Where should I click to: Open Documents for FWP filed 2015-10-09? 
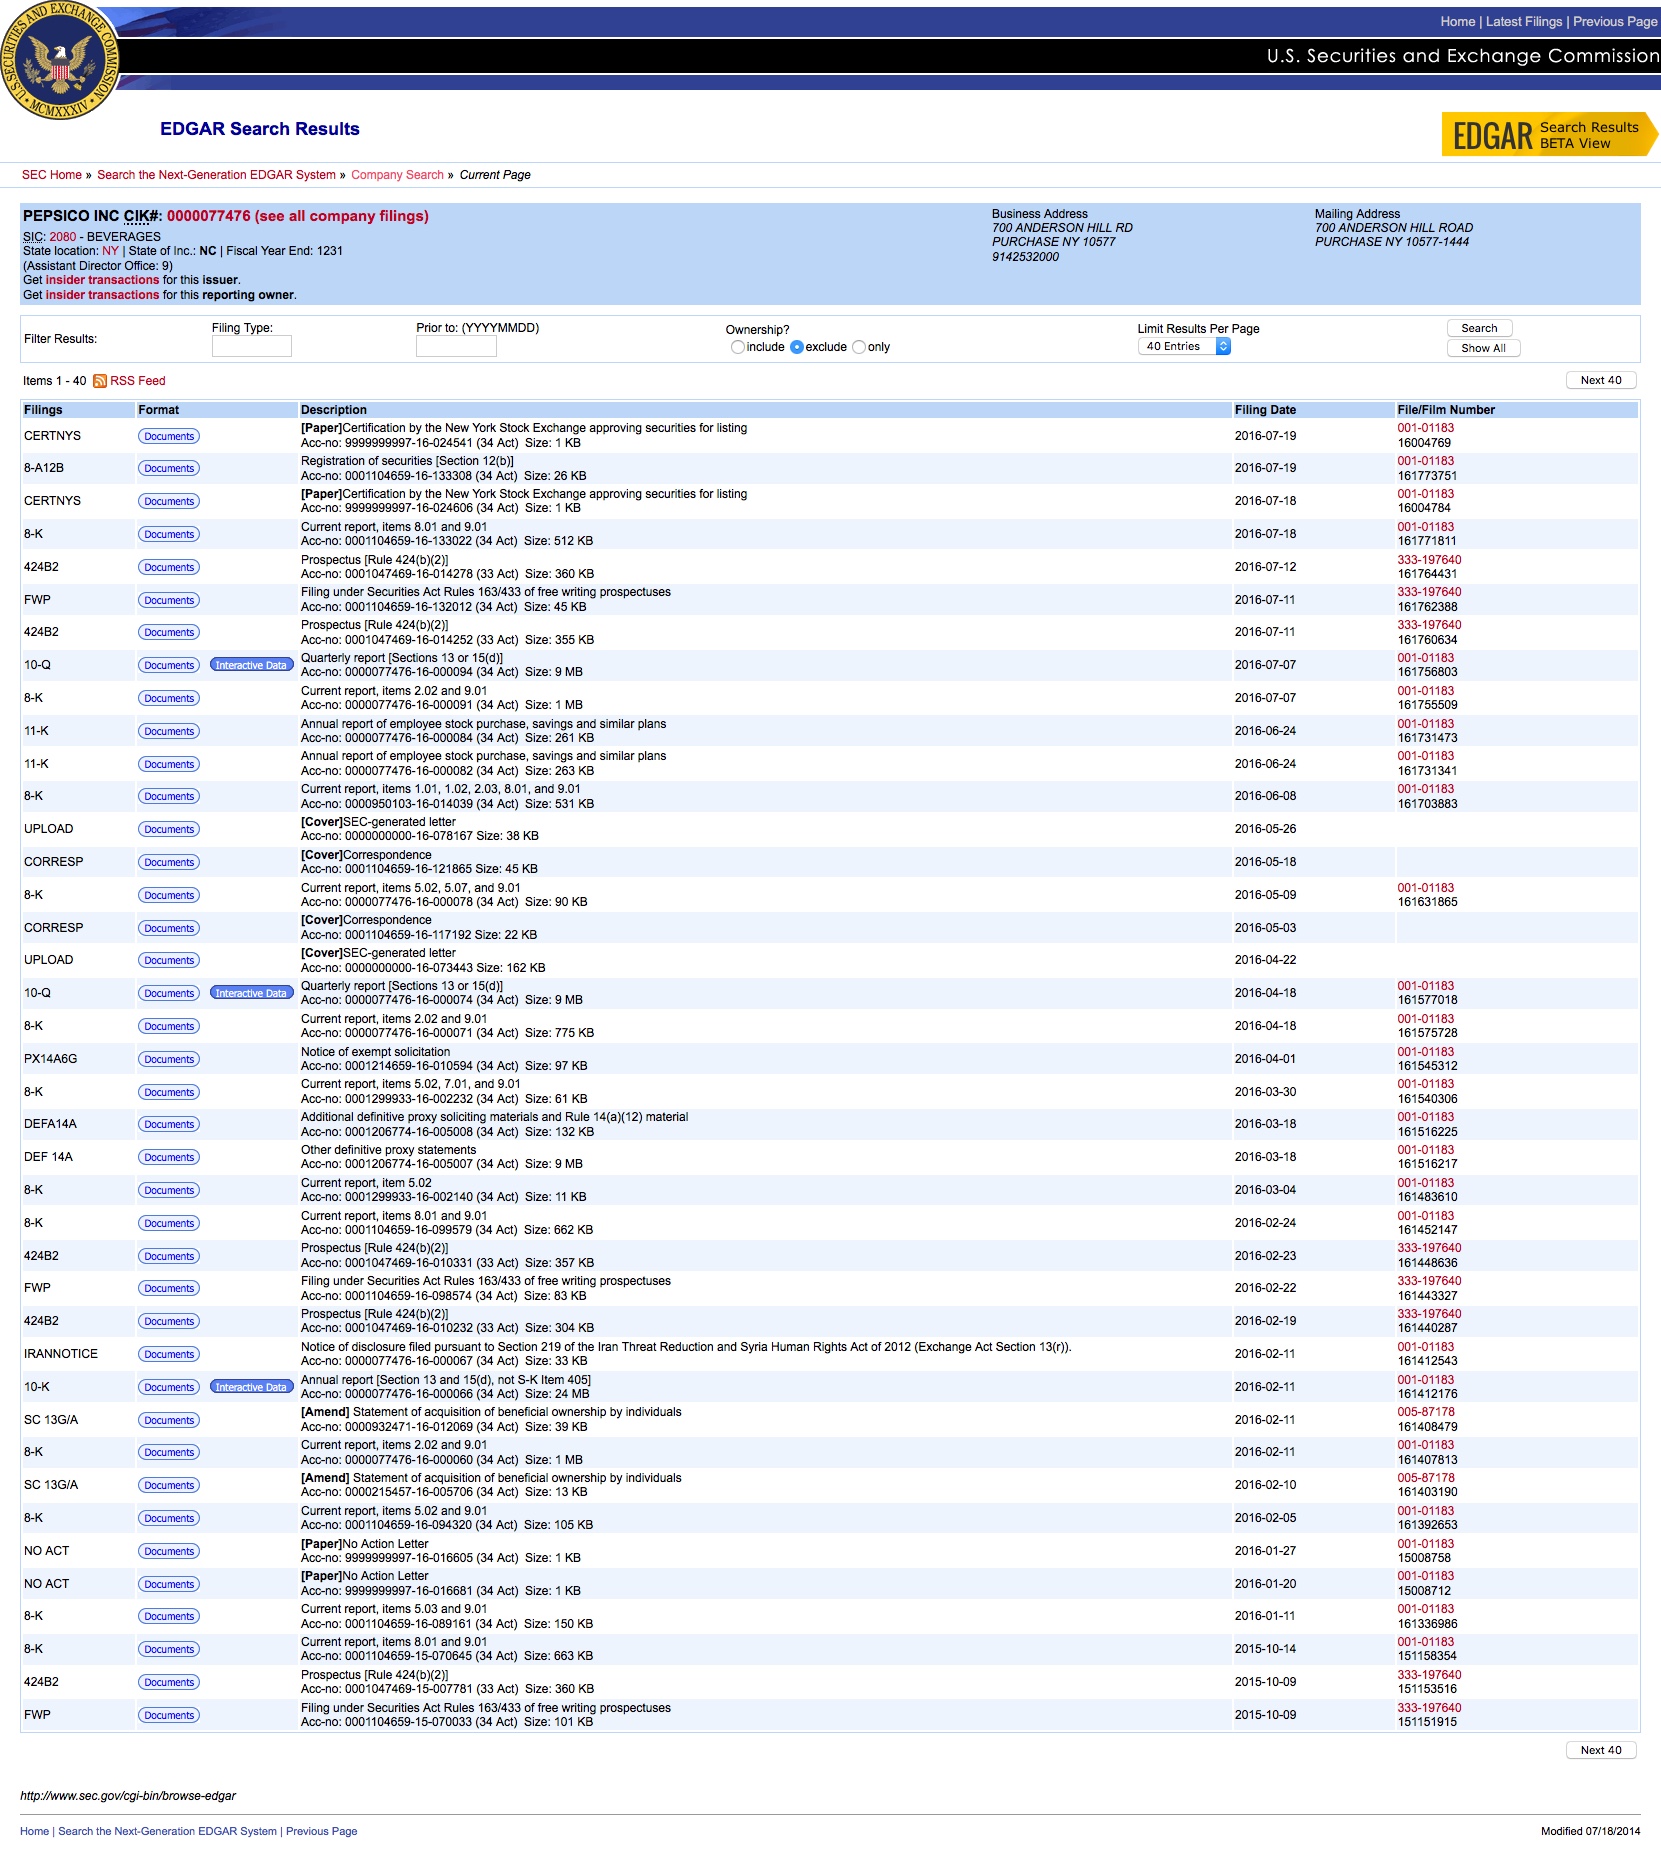[169, 1715]
